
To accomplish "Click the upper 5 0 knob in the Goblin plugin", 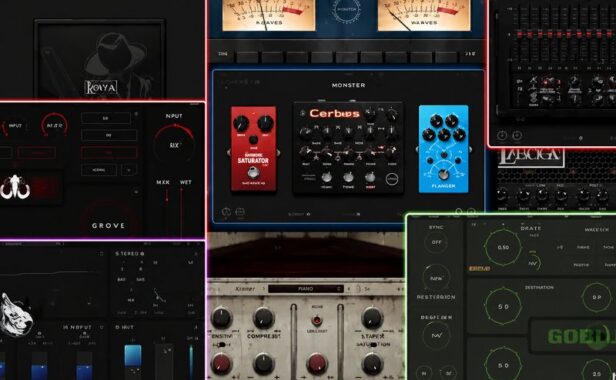I will (503, 307).
